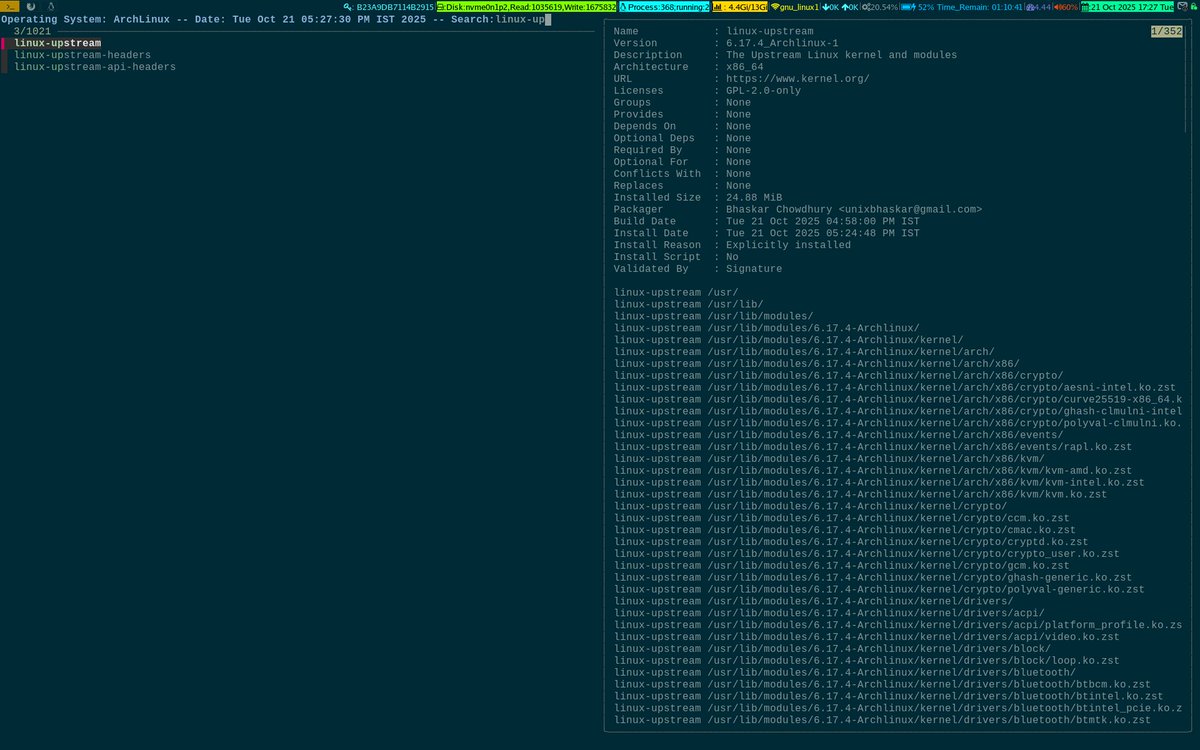The width and height of the screenshot is (1200, 750).
Task: Click the key icon beside B23A9DB7114B2915
Action: coord(346,6)
